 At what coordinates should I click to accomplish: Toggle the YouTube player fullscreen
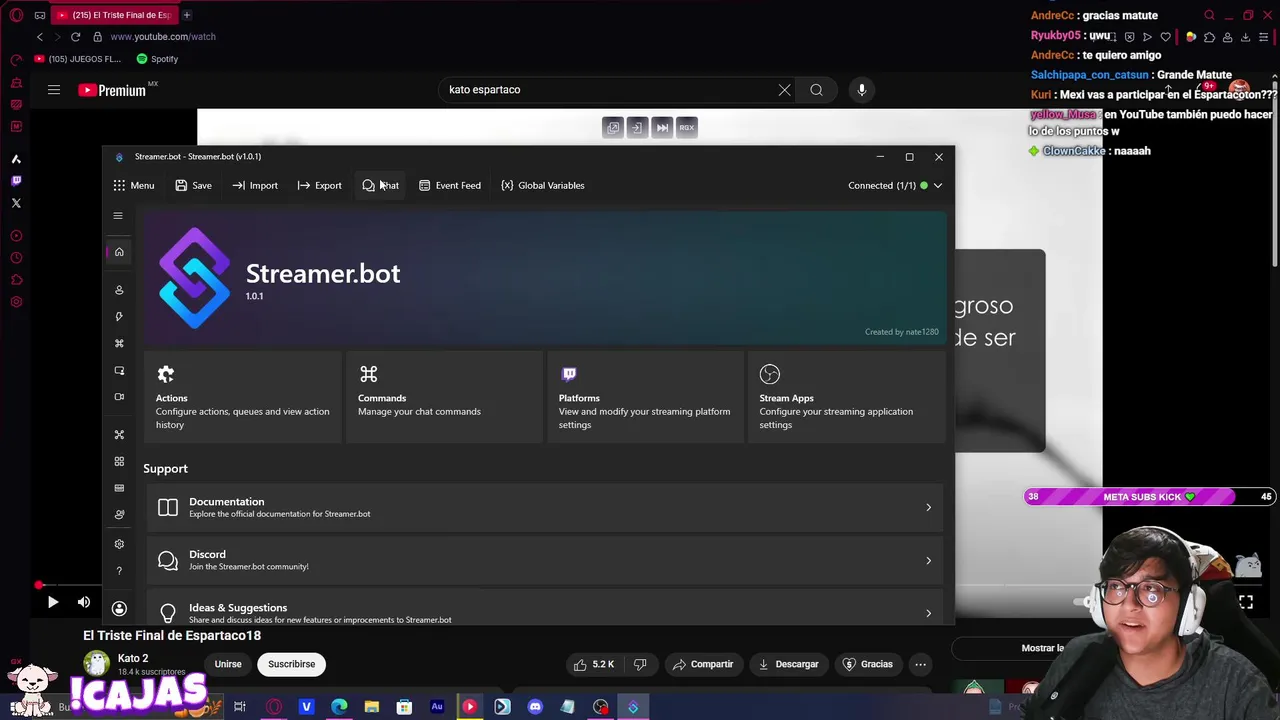click(1246, 602)
